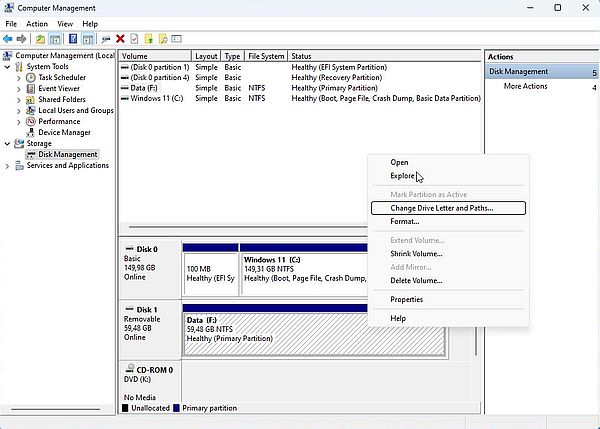Screen dimensions: 600x429
Task: Select Shrink Volume from context menu
Action: point(416,254)
